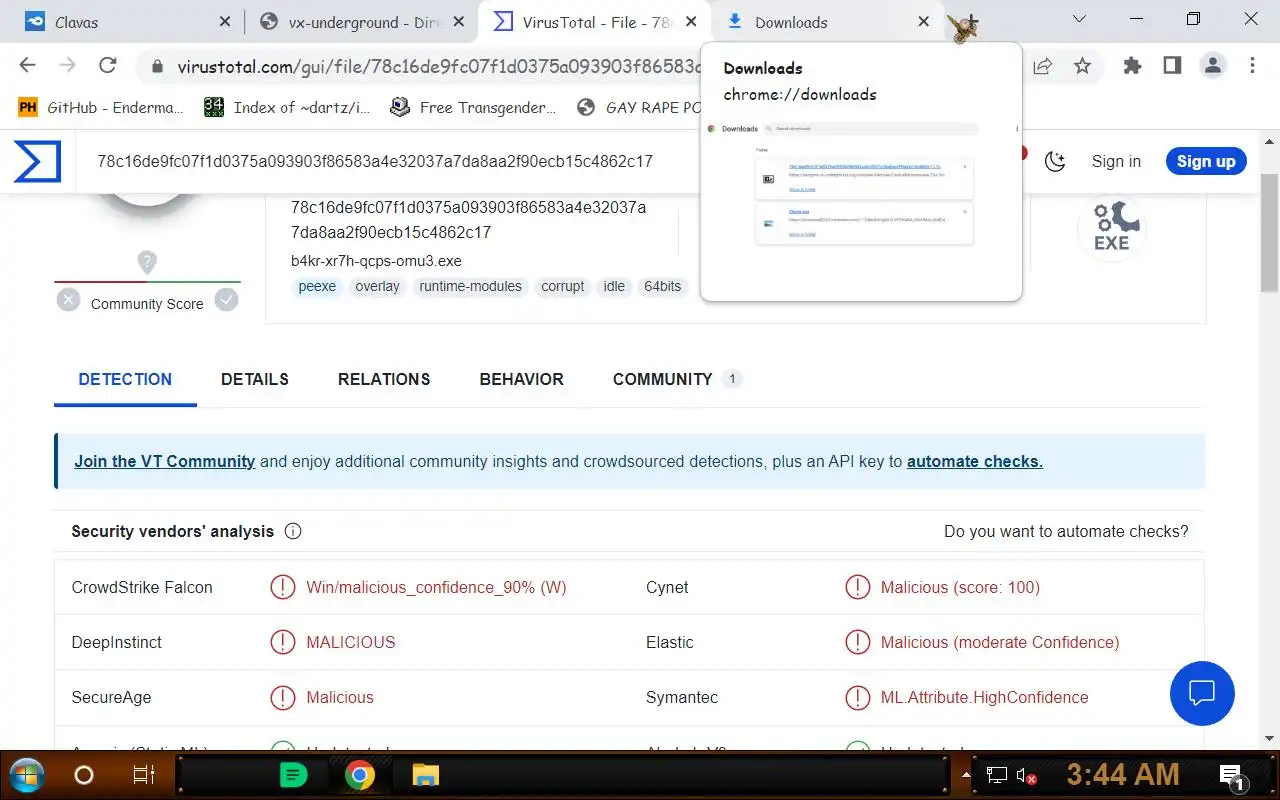1280x800 pixels.
Task: Open the COMMUNITY tab
Action: coord(676,379)
